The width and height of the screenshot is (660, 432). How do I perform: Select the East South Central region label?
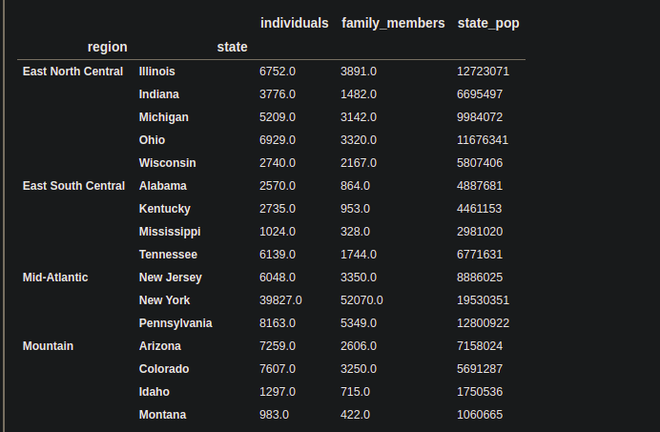[74, 186]
